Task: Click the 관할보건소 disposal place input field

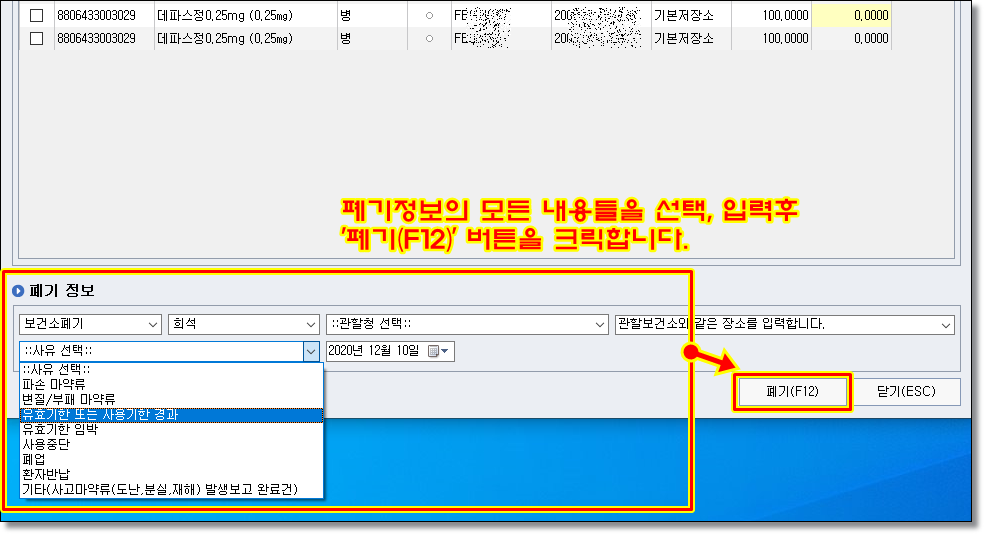Action: click(775, 325)
